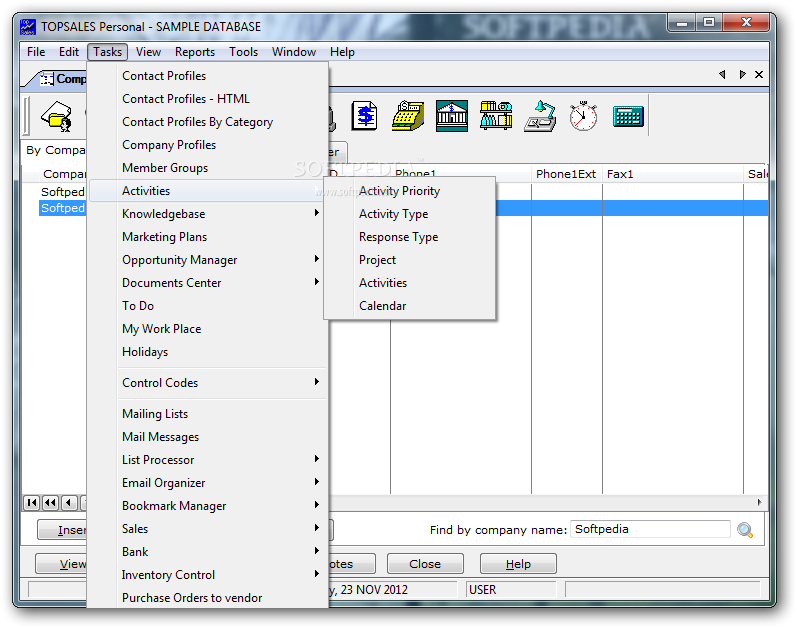Screen dimensions: 797x628
Task: Go to previous record arrow
Action: click(x=69, y=503)
